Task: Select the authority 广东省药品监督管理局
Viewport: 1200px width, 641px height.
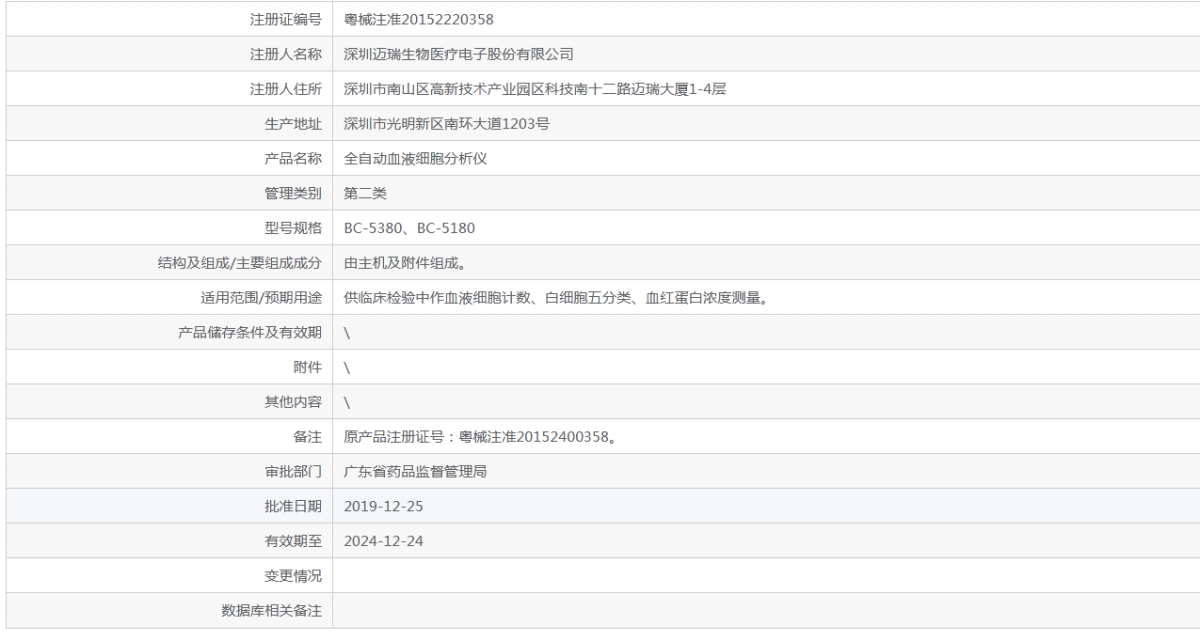Action: coord(415,471)
